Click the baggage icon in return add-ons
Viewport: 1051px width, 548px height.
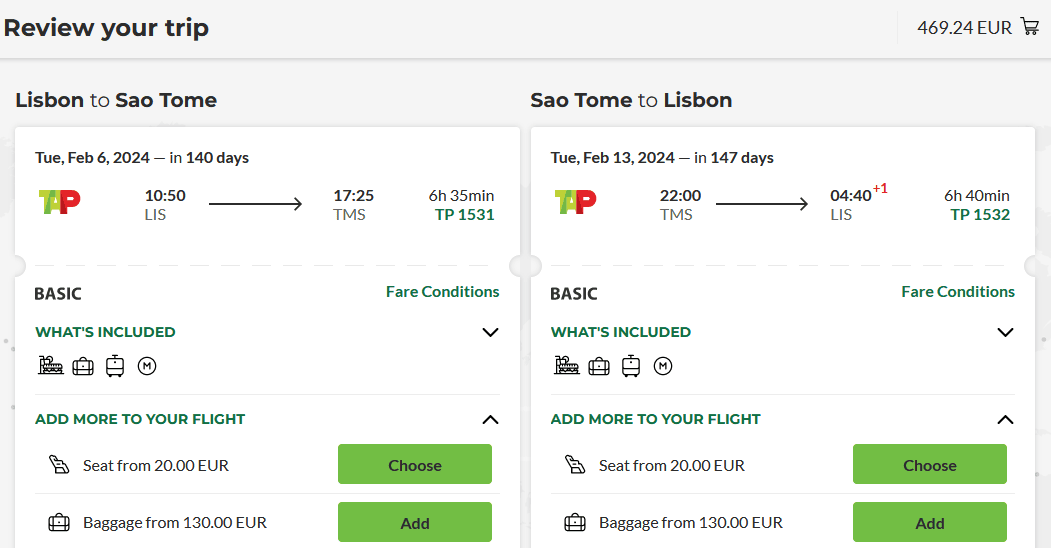pyautogui.click(x=575, y=522)
